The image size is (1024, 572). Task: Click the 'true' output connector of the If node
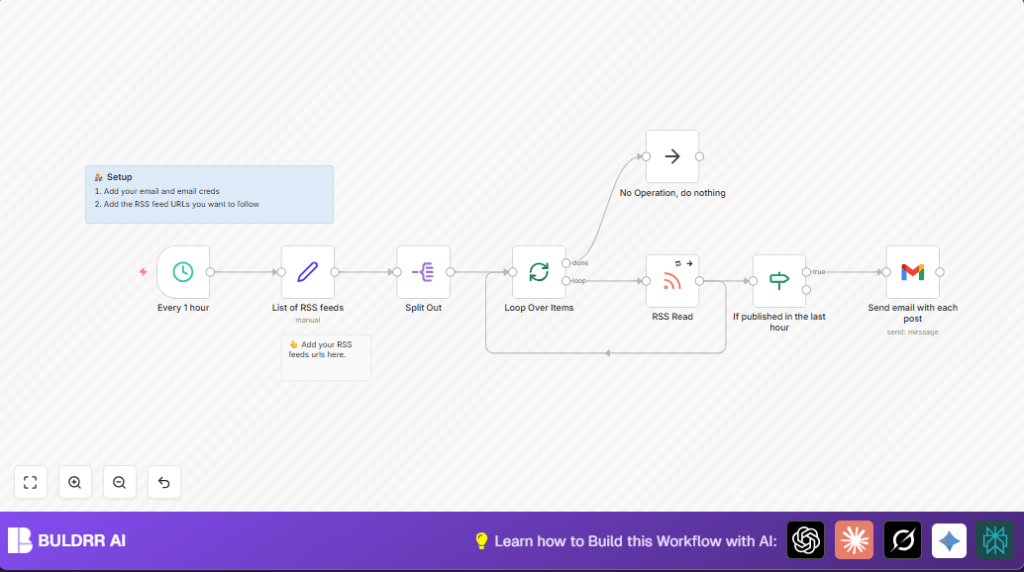coord(806,272)
